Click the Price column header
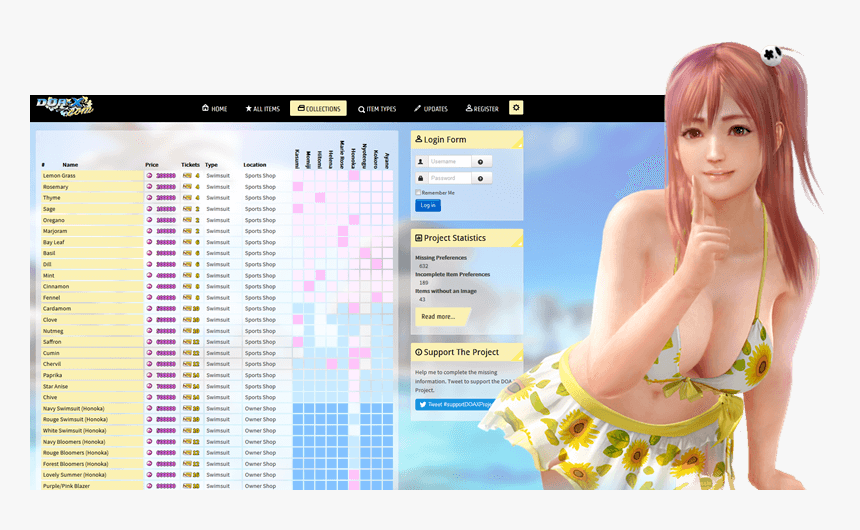The height and width of the screenshot is (530, 860). pyautogui.click(x=152, y=165)
